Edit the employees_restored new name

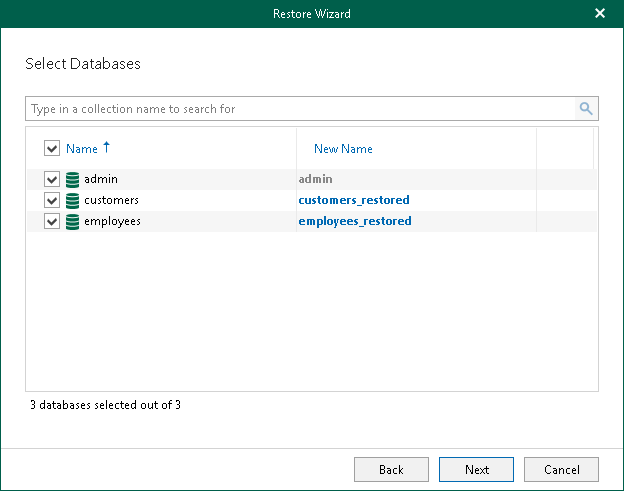[x=355, y=221]
